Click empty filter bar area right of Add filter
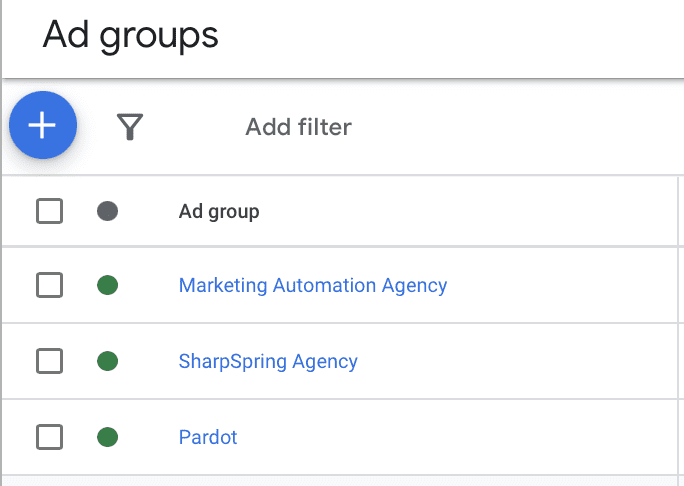 pos(520,127)
